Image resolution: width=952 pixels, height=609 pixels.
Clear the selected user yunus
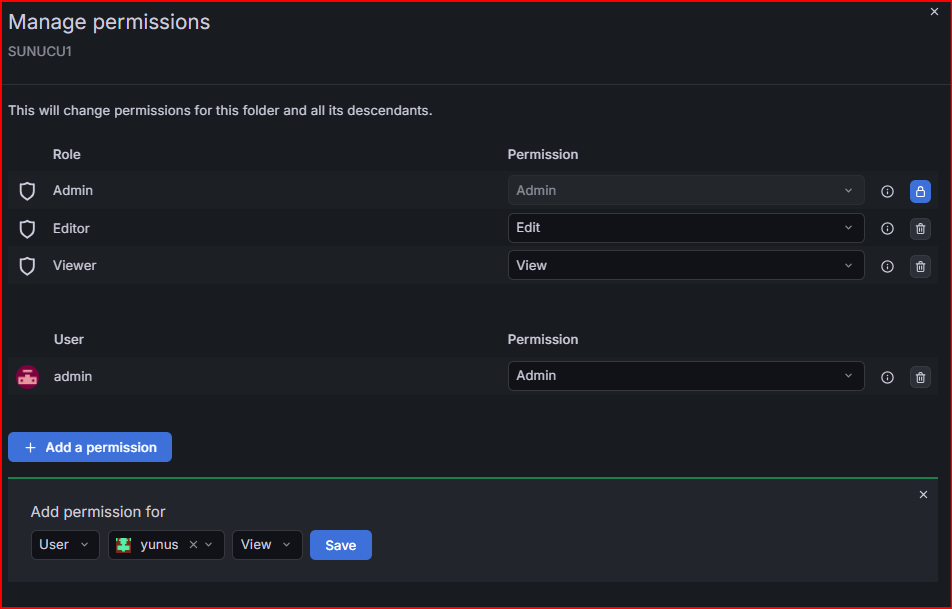193,545
